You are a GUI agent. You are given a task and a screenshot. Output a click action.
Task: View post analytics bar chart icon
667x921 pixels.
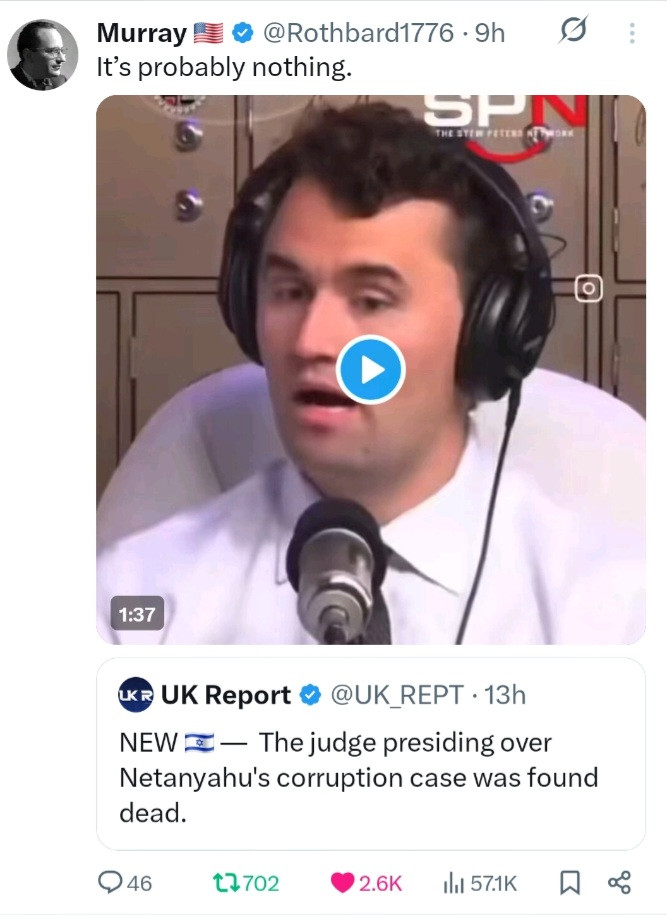453,883
